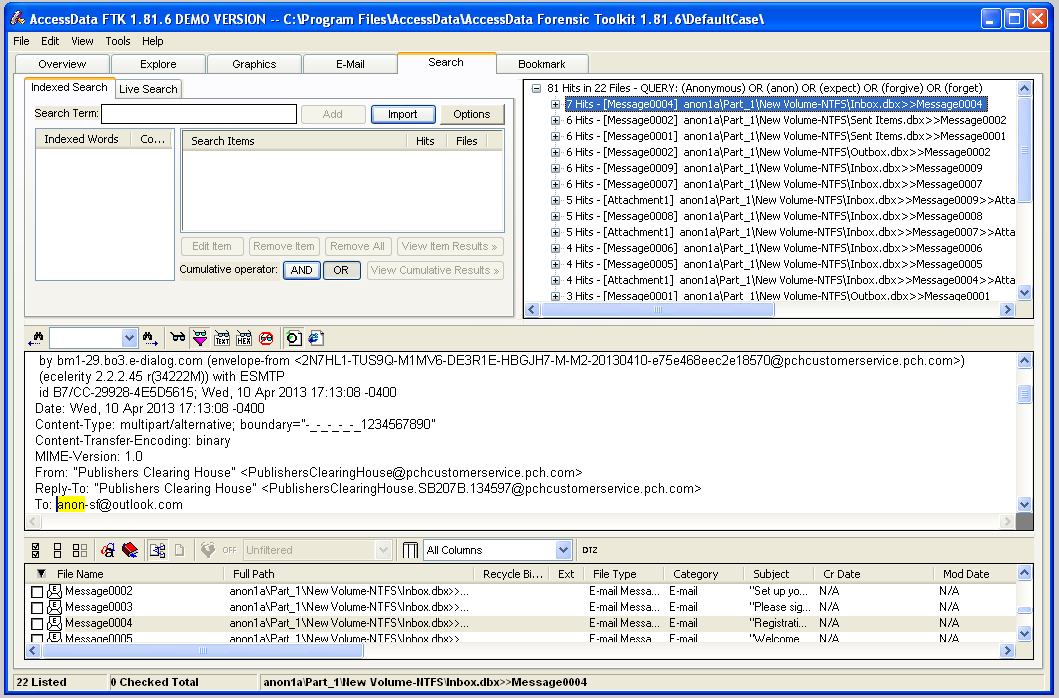This screenshot has width=1059, height=698.
Task: Check the box for Message0002
Action: coord(37,592)
